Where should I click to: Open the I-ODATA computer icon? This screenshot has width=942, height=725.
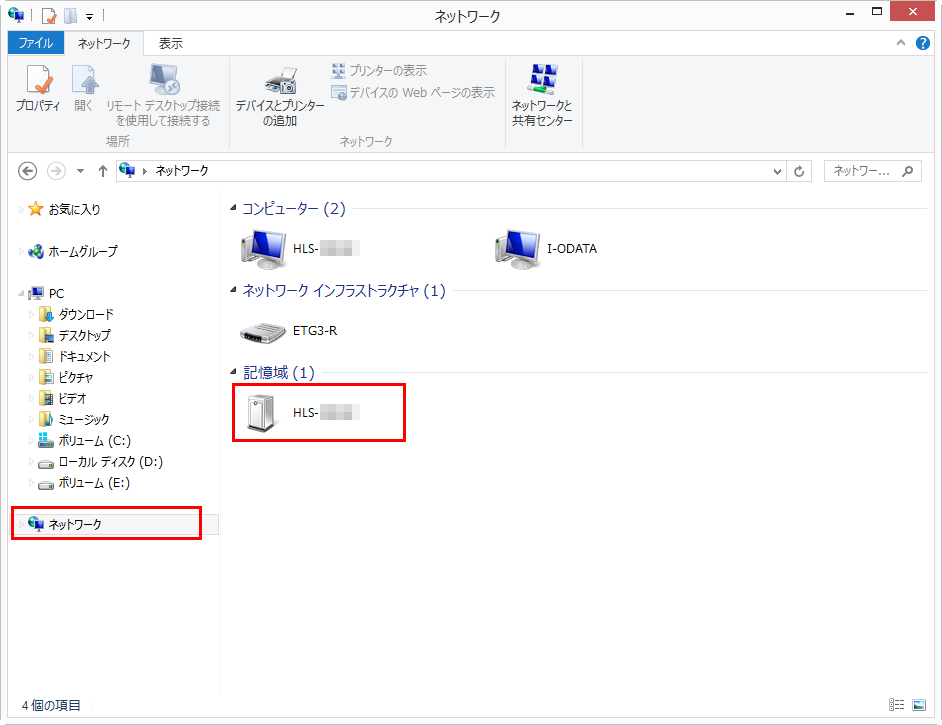[x=517, y=249]
